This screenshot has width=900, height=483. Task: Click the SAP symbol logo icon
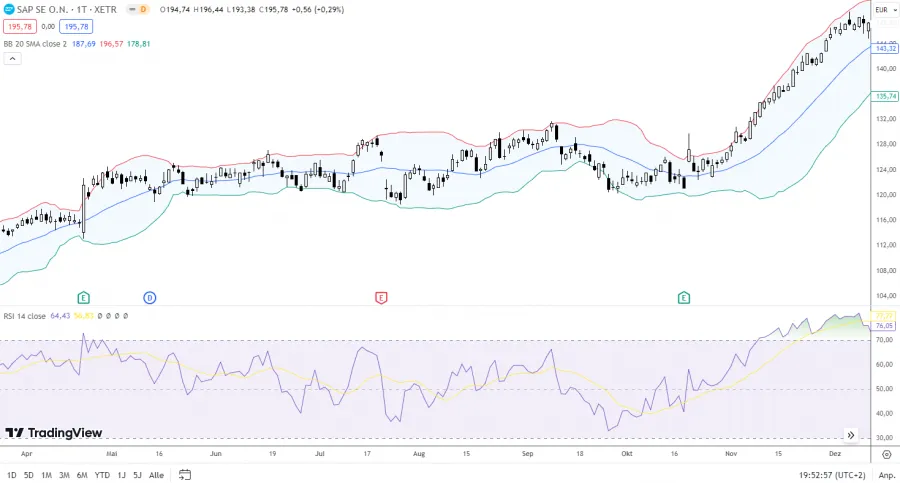click(x=9, y=9)
